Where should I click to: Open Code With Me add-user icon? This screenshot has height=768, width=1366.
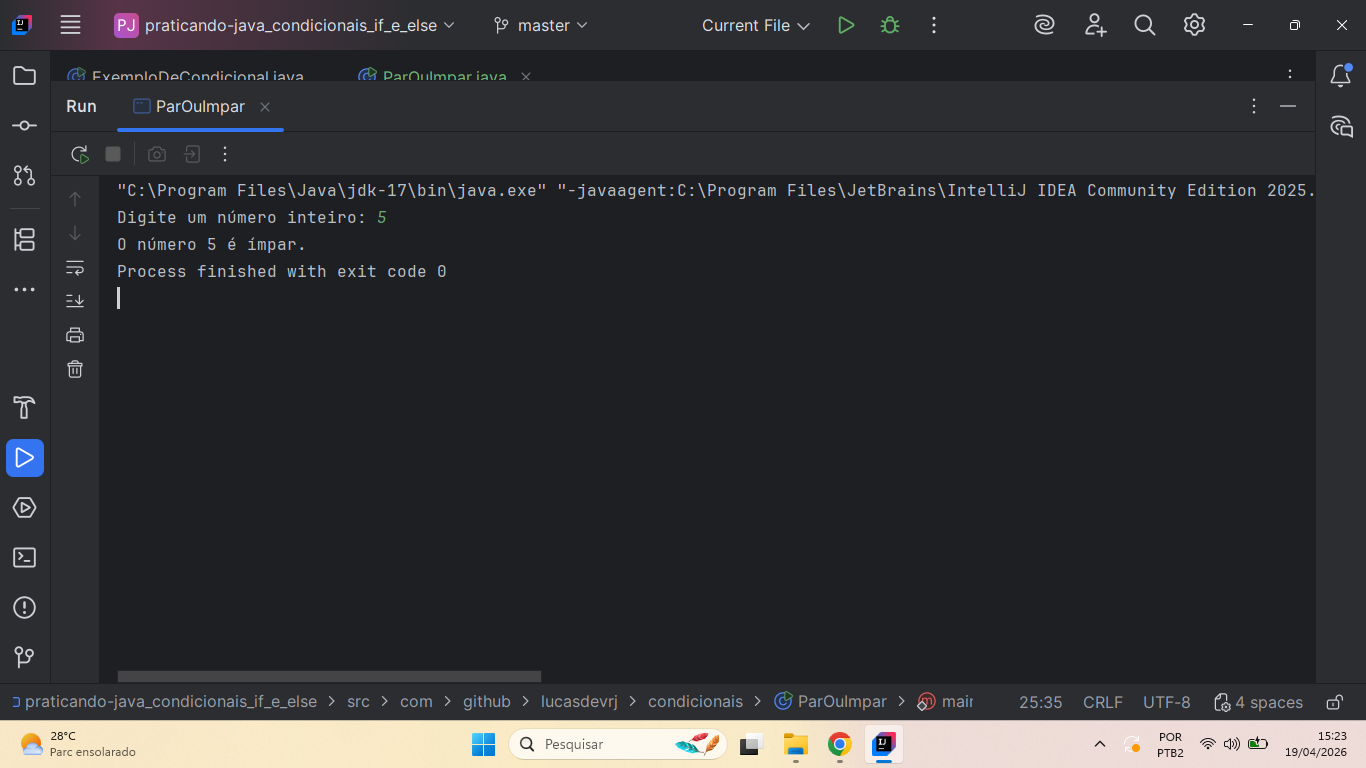point(1096,25)
